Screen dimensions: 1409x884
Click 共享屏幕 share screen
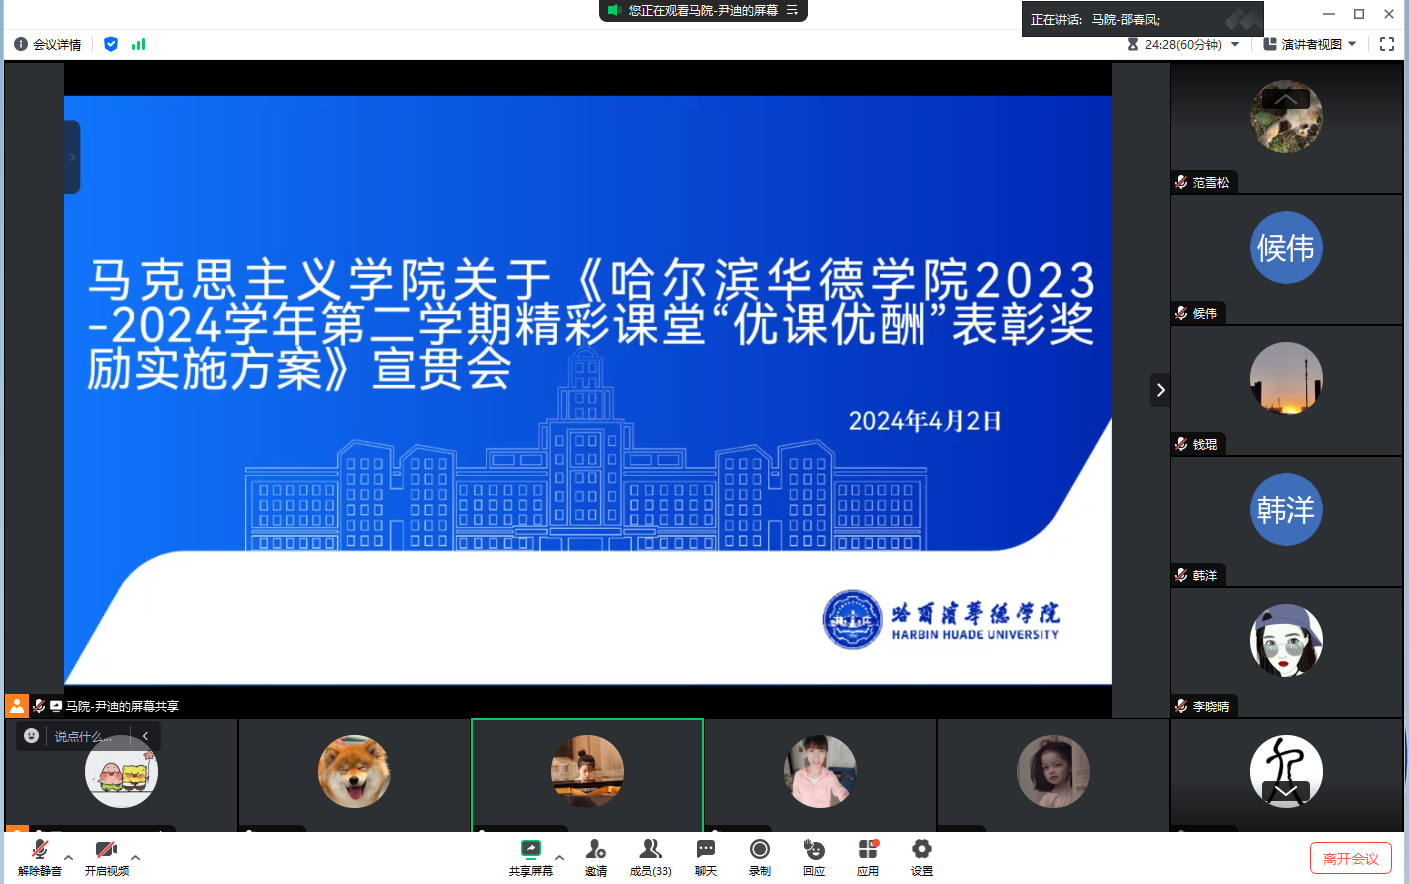(x=530, y=856)
